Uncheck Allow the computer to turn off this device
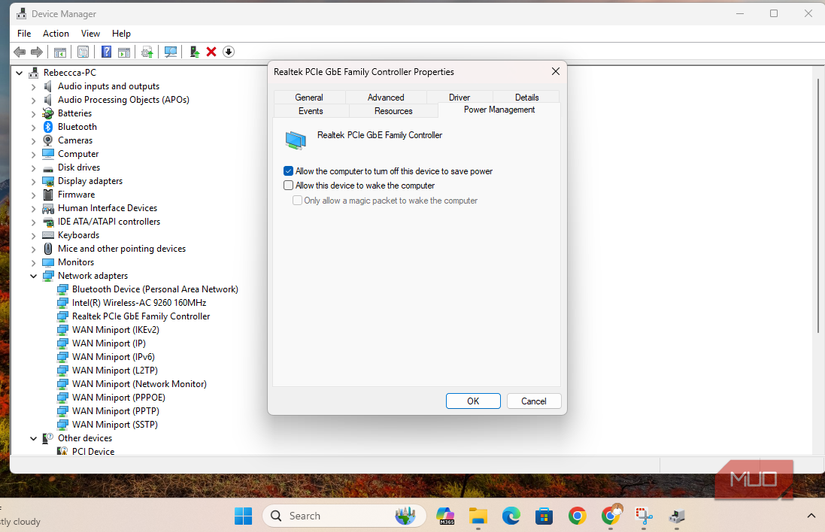Viewport: 825px width, 532px height. click(x=288, y=171)
